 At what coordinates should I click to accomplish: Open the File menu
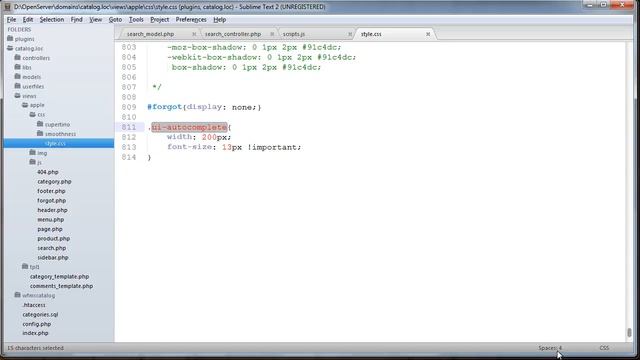pyautogui.click(x=11, y=20)
